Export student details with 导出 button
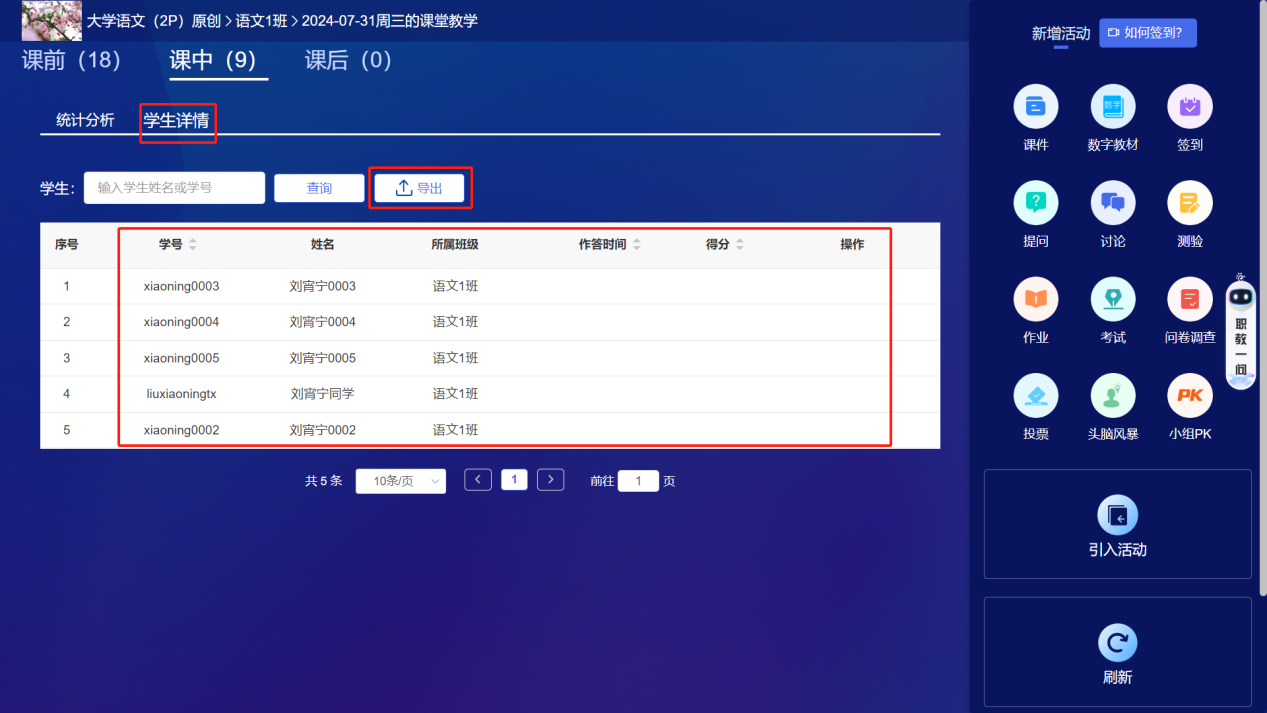Screen dimensions: 1267x713 coord(420,188)
